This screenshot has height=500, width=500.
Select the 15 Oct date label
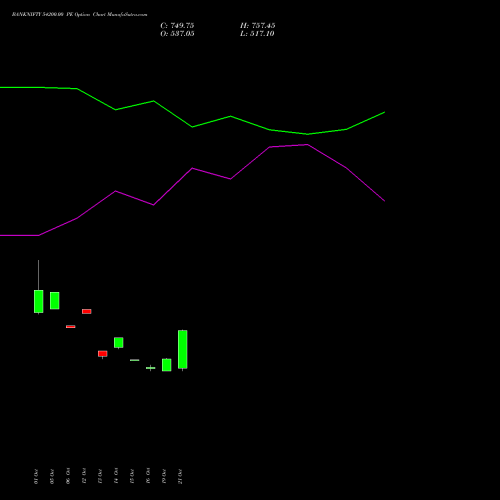point(132,476)
